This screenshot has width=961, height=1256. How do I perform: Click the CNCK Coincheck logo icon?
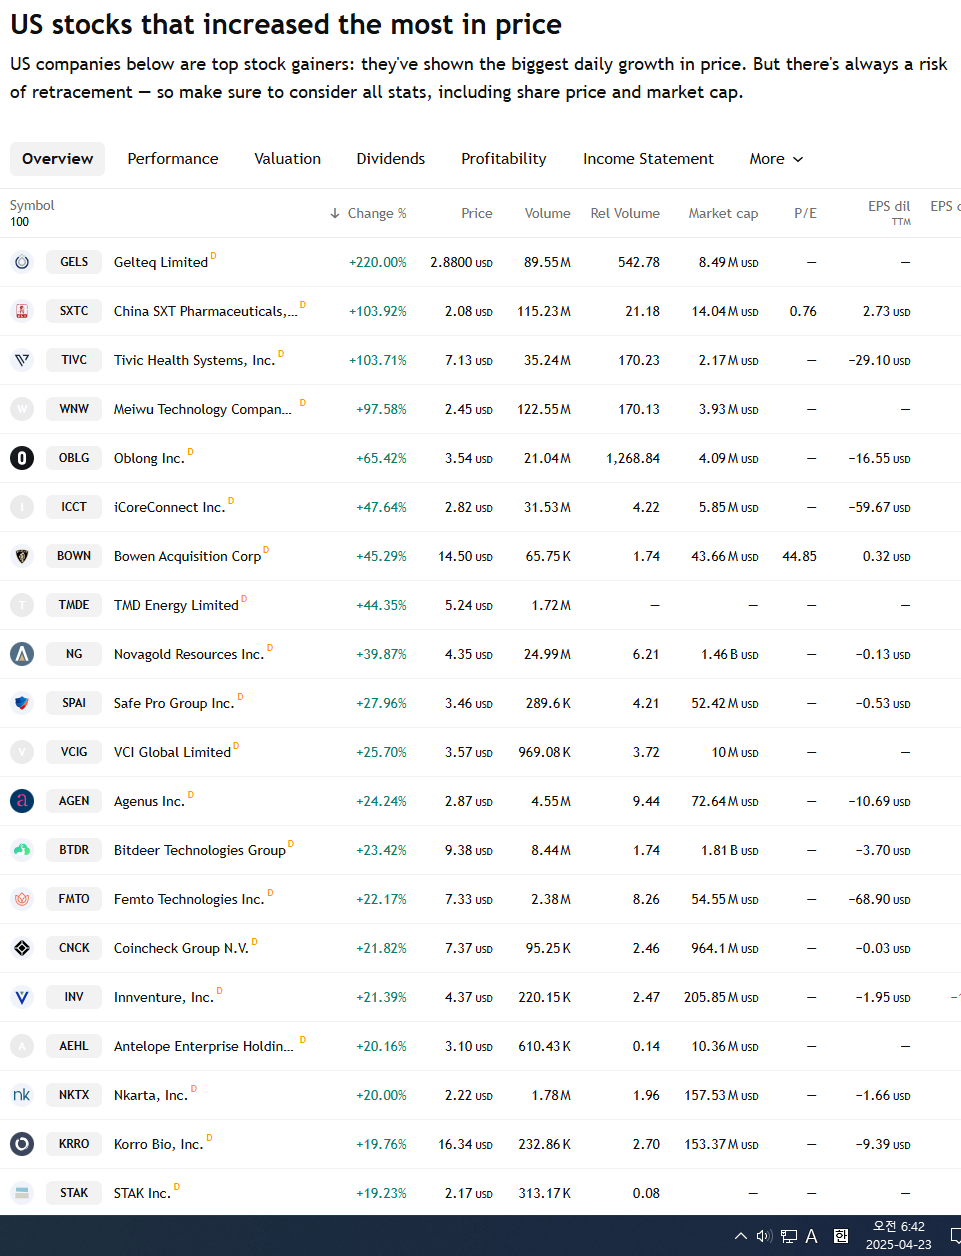click(22, 948)
